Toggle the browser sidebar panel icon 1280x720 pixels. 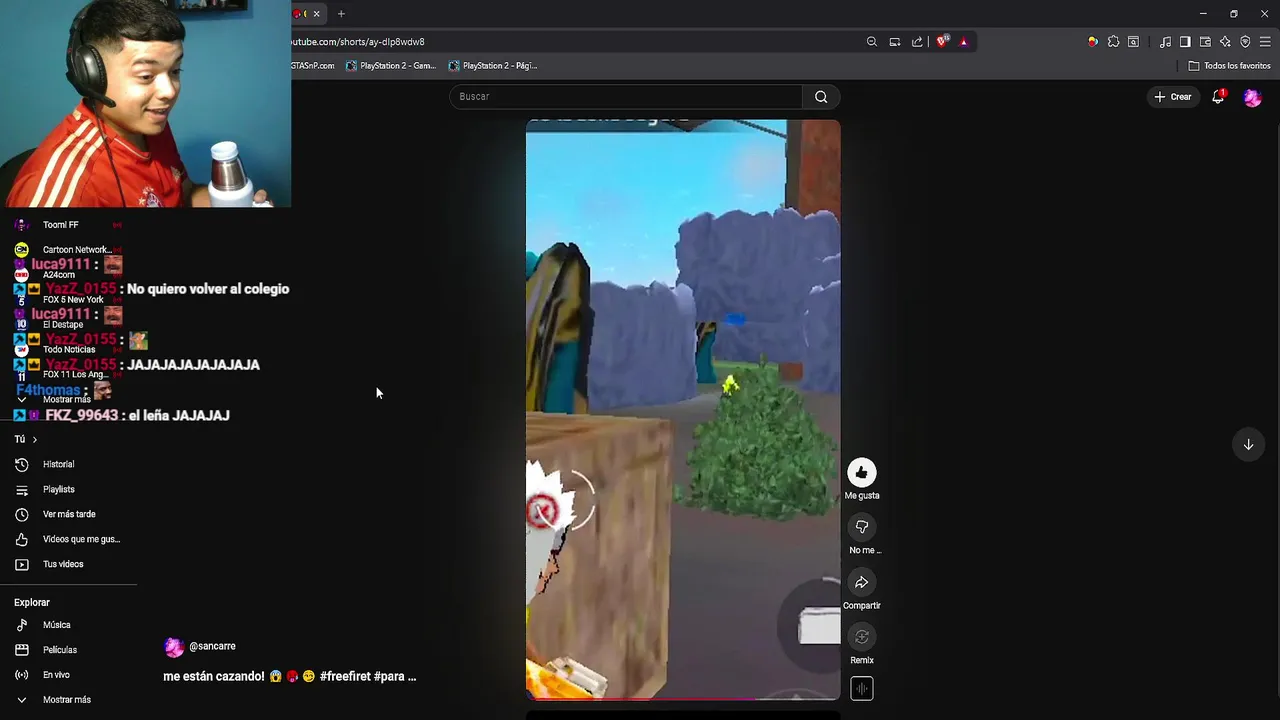[1185, 42]
